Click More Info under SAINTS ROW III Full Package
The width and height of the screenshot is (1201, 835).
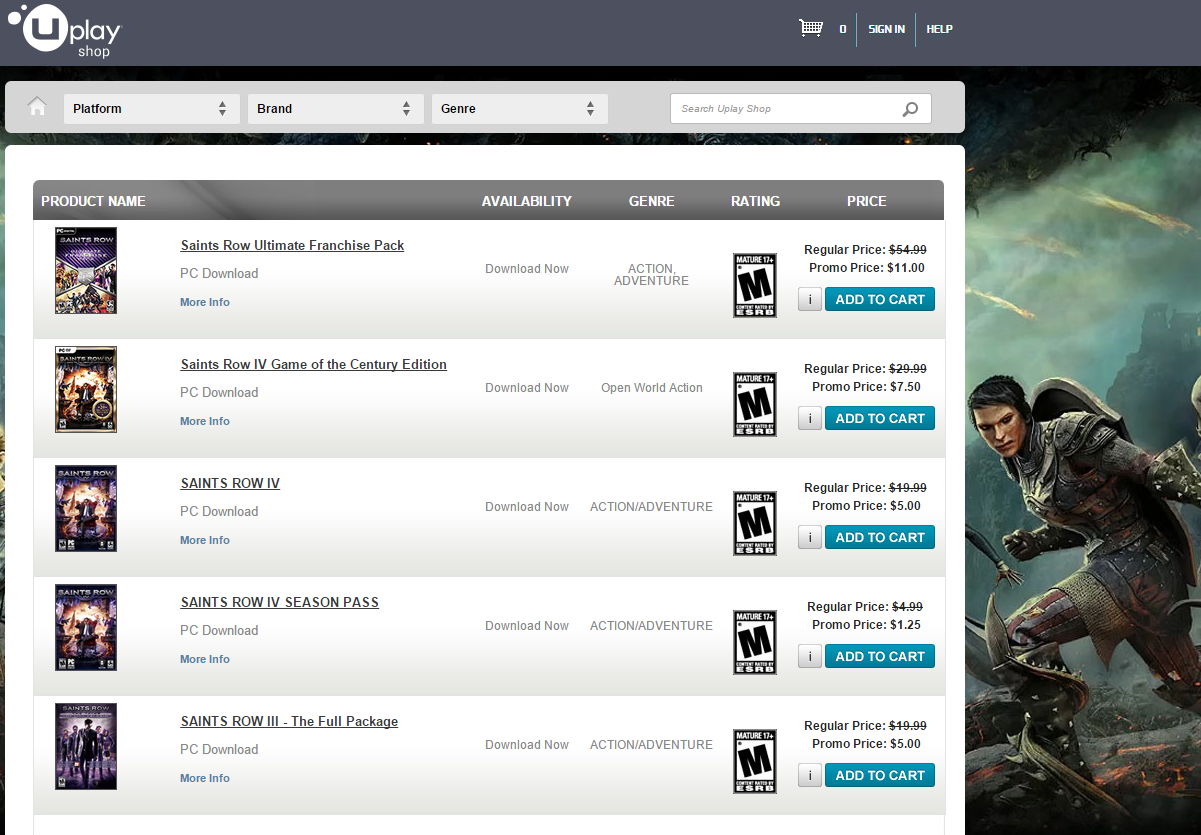pyautogui.click(x=205, y=778)
